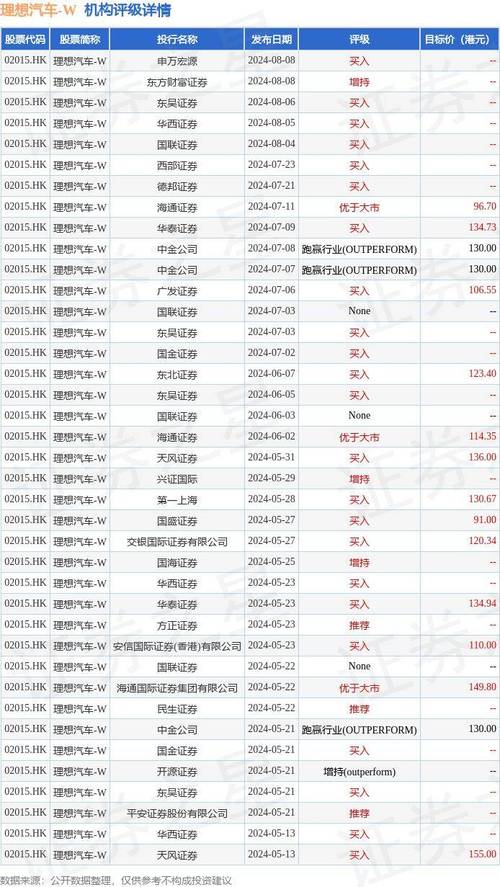The width and height of the screenshot is (500, 887).
Task: Click the 发布日期 column header
Action: (x=271, y=40)
